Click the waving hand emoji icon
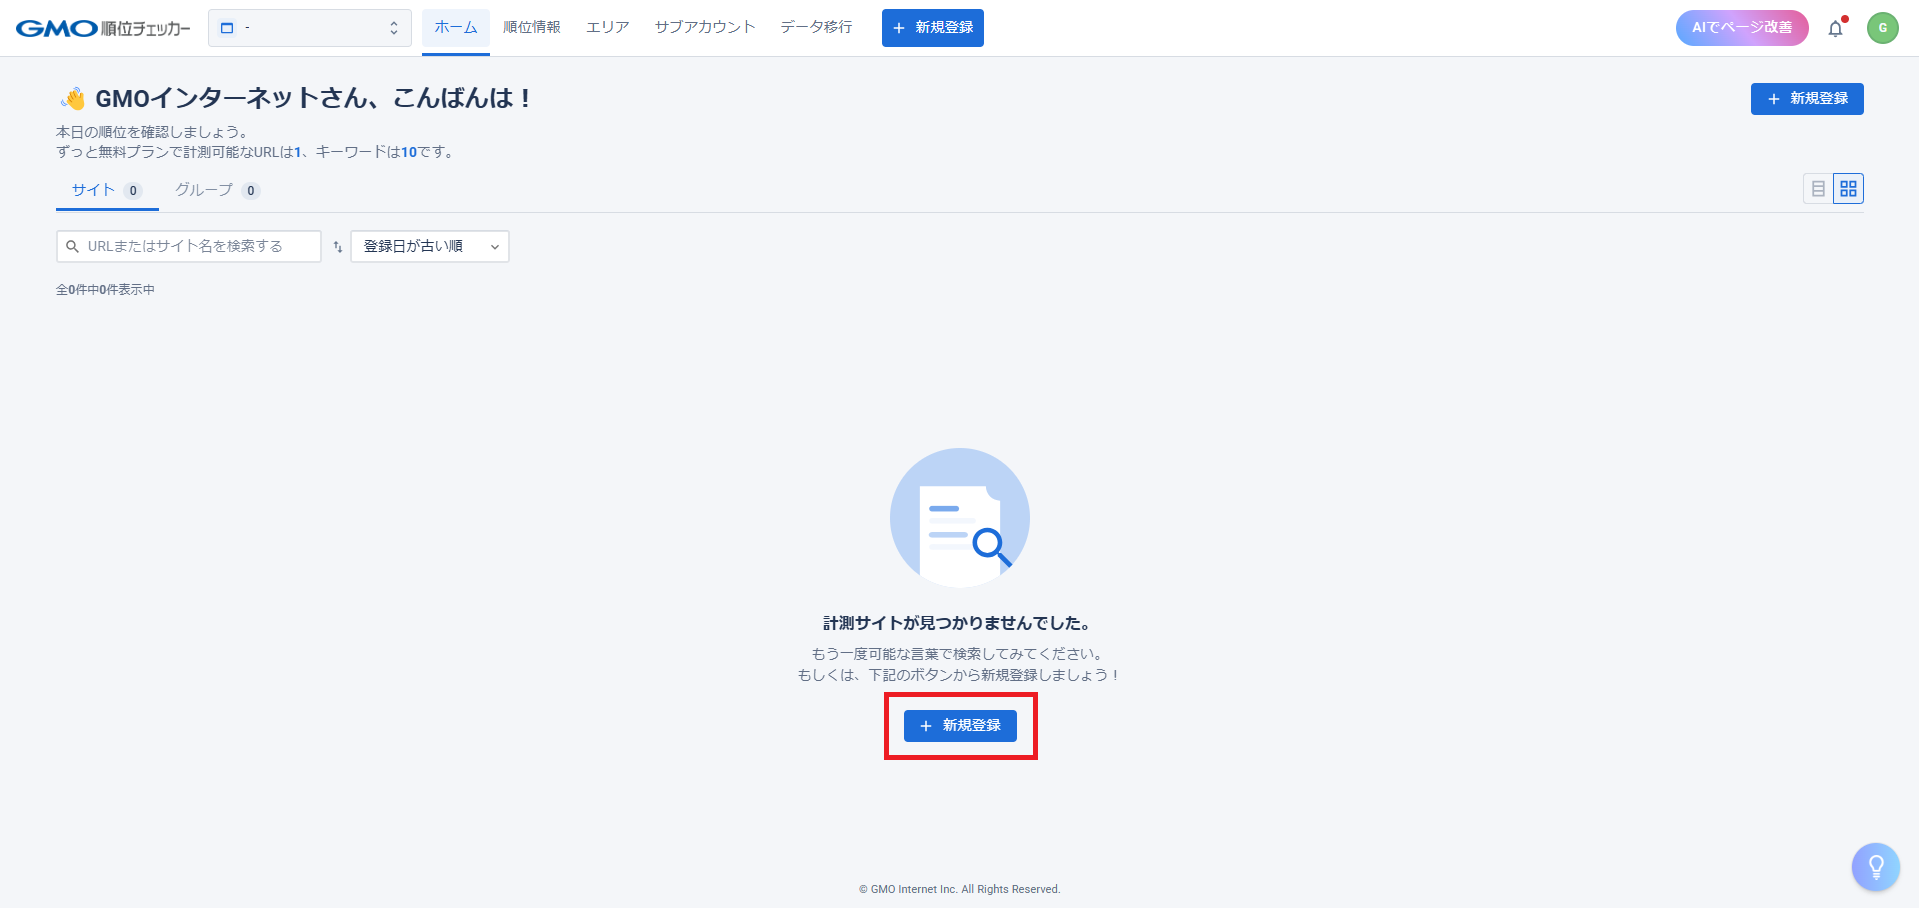1919x908 pixels. pos(73,98)
